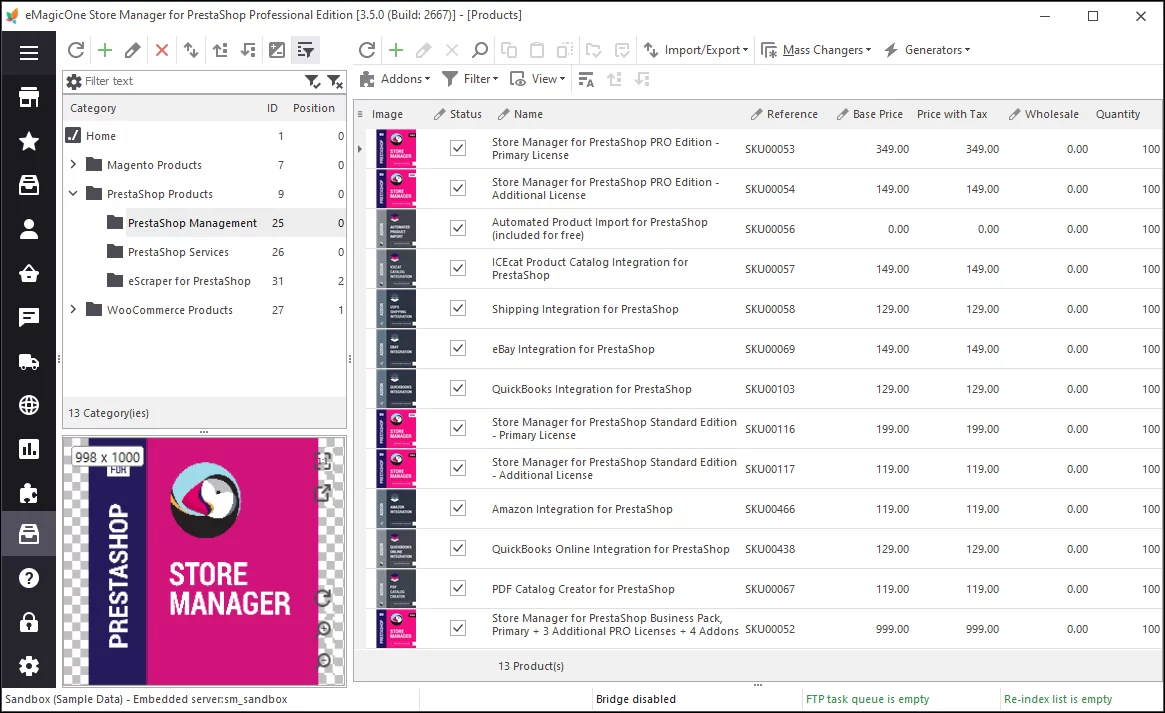The height and width of the screenshot is (713, 1165).
Task: Open the preview image in external viewer
Action: [x=324, y=492]
